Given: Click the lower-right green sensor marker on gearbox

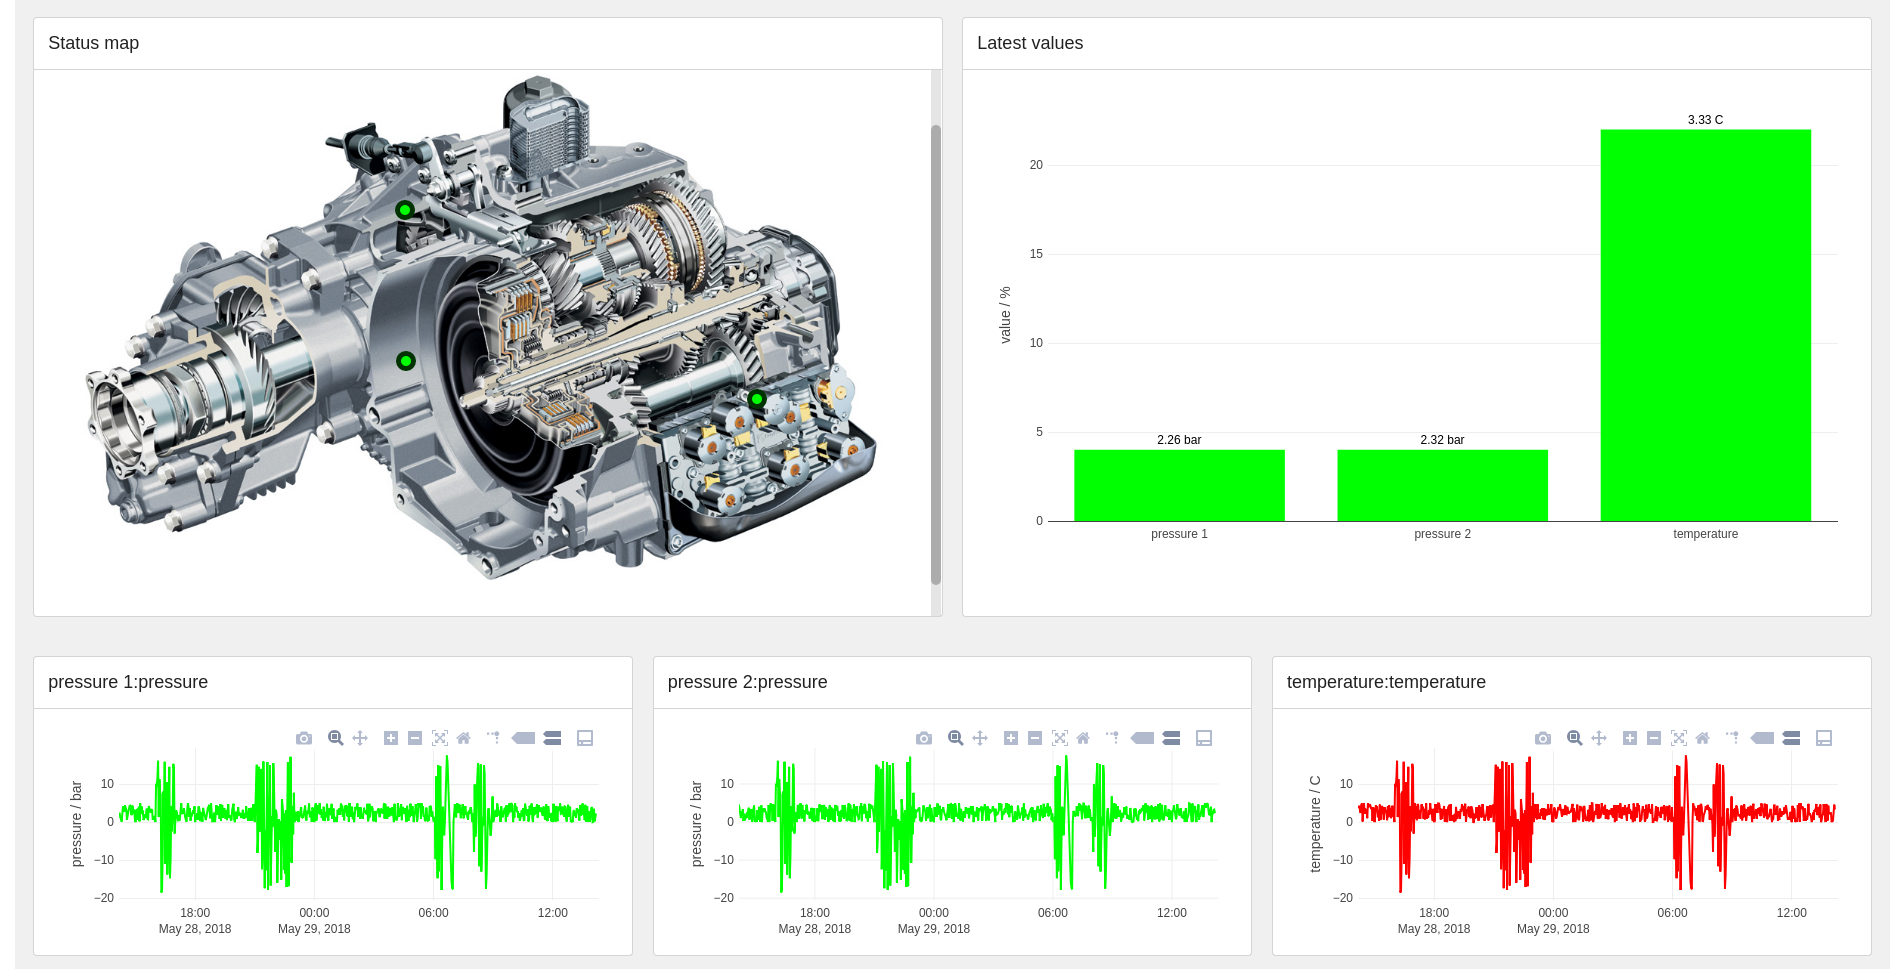Looking at the screenshot, I should (x=757, y=399).
